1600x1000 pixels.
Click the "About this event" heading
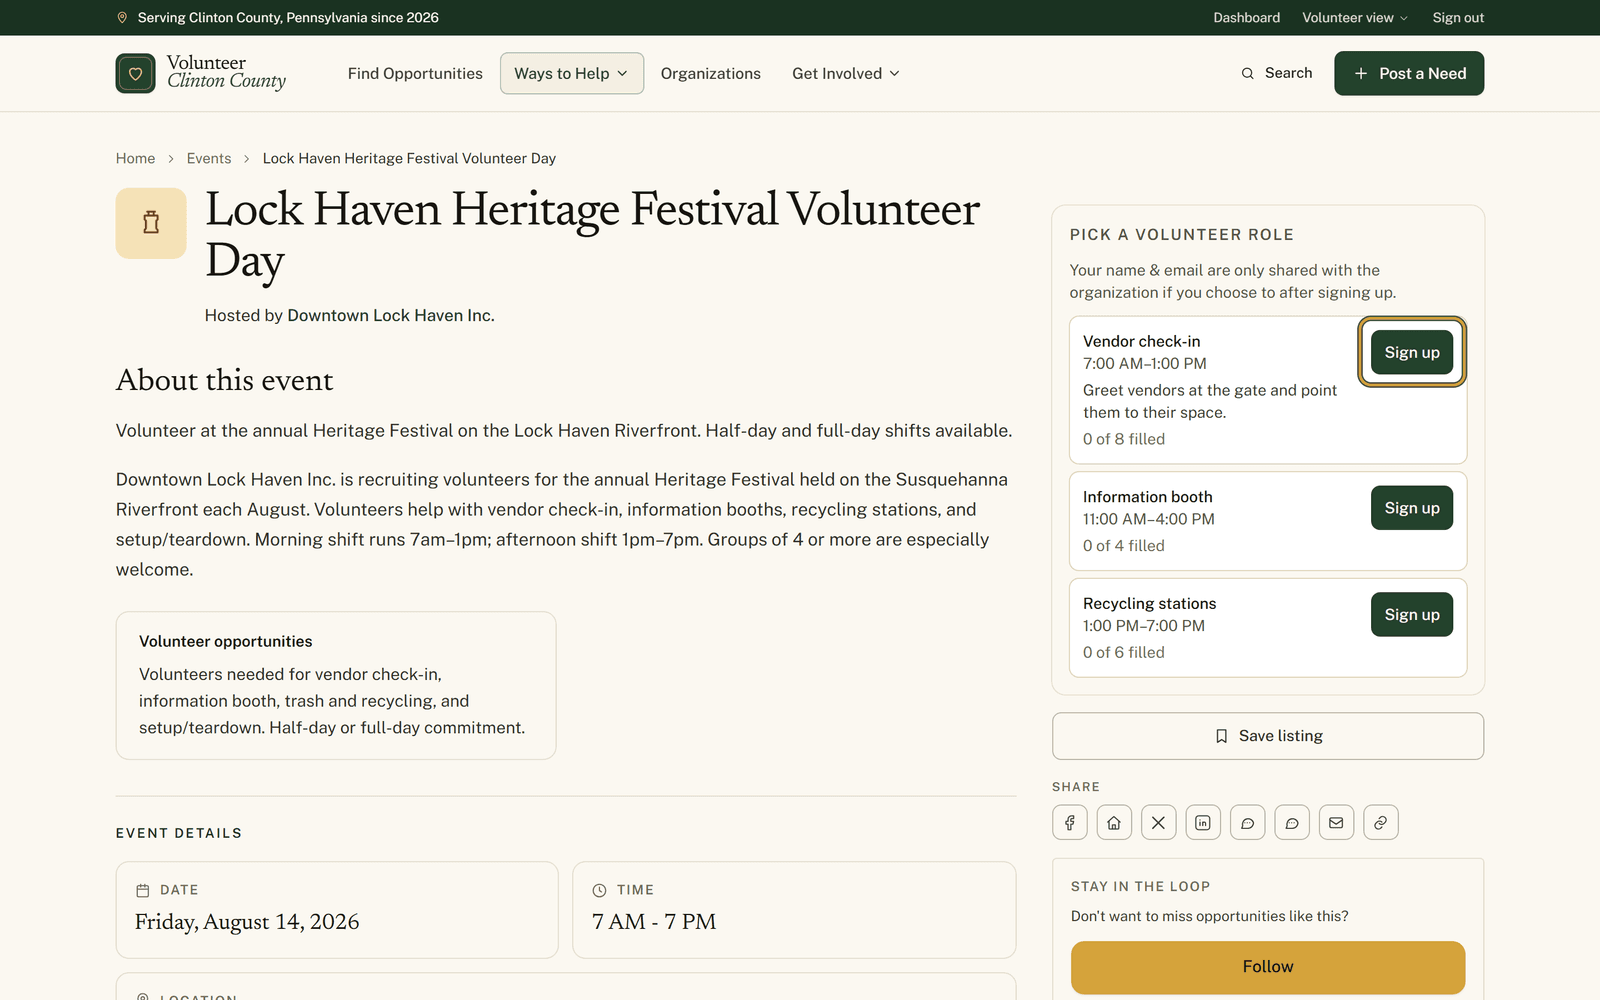coord(225,380)
